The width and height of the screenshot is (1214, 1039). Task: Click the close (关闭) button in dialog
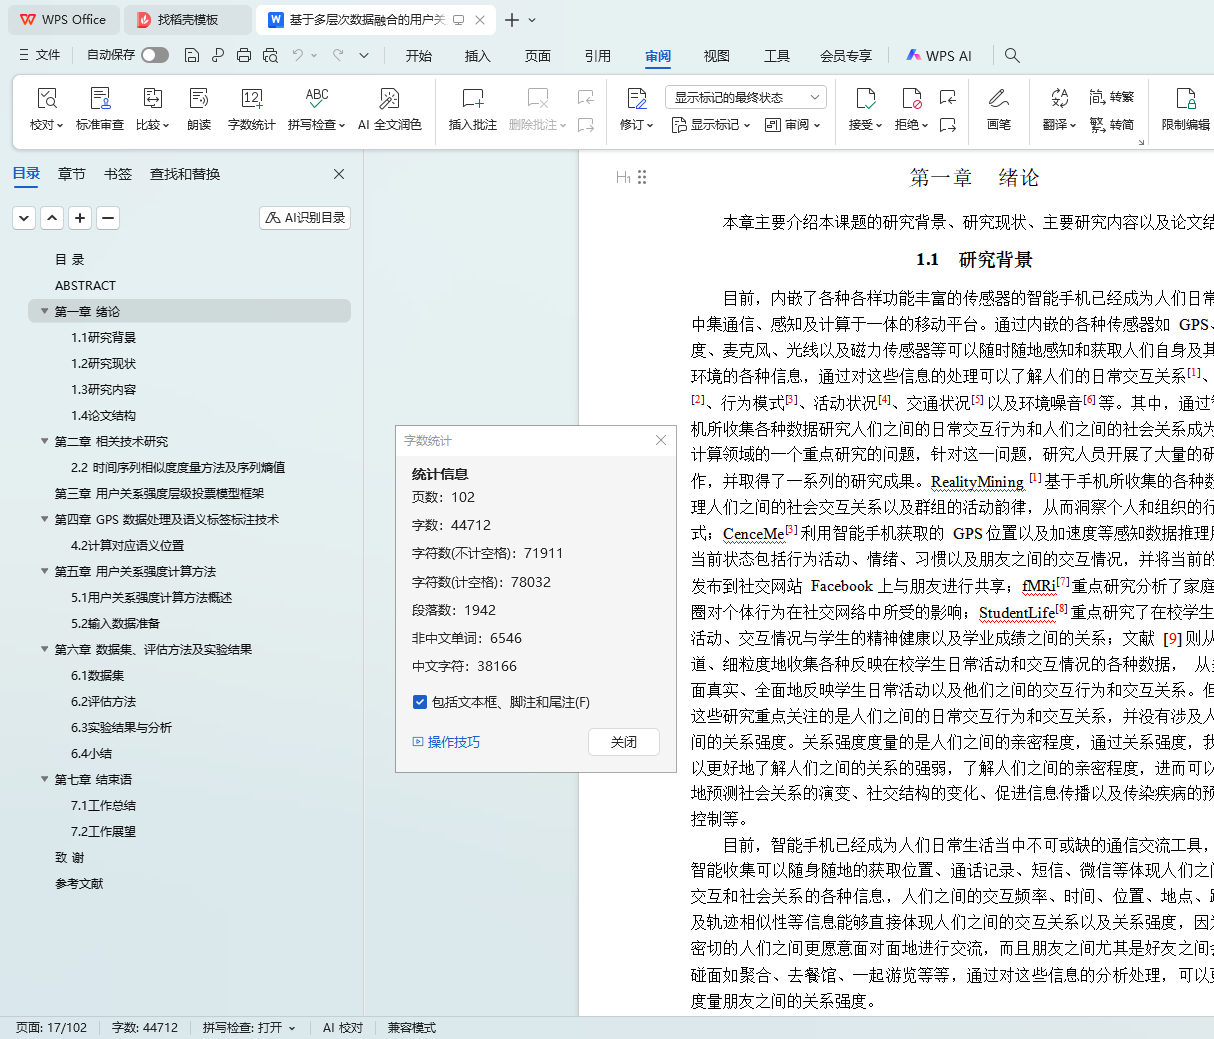(x=623, y=742)
